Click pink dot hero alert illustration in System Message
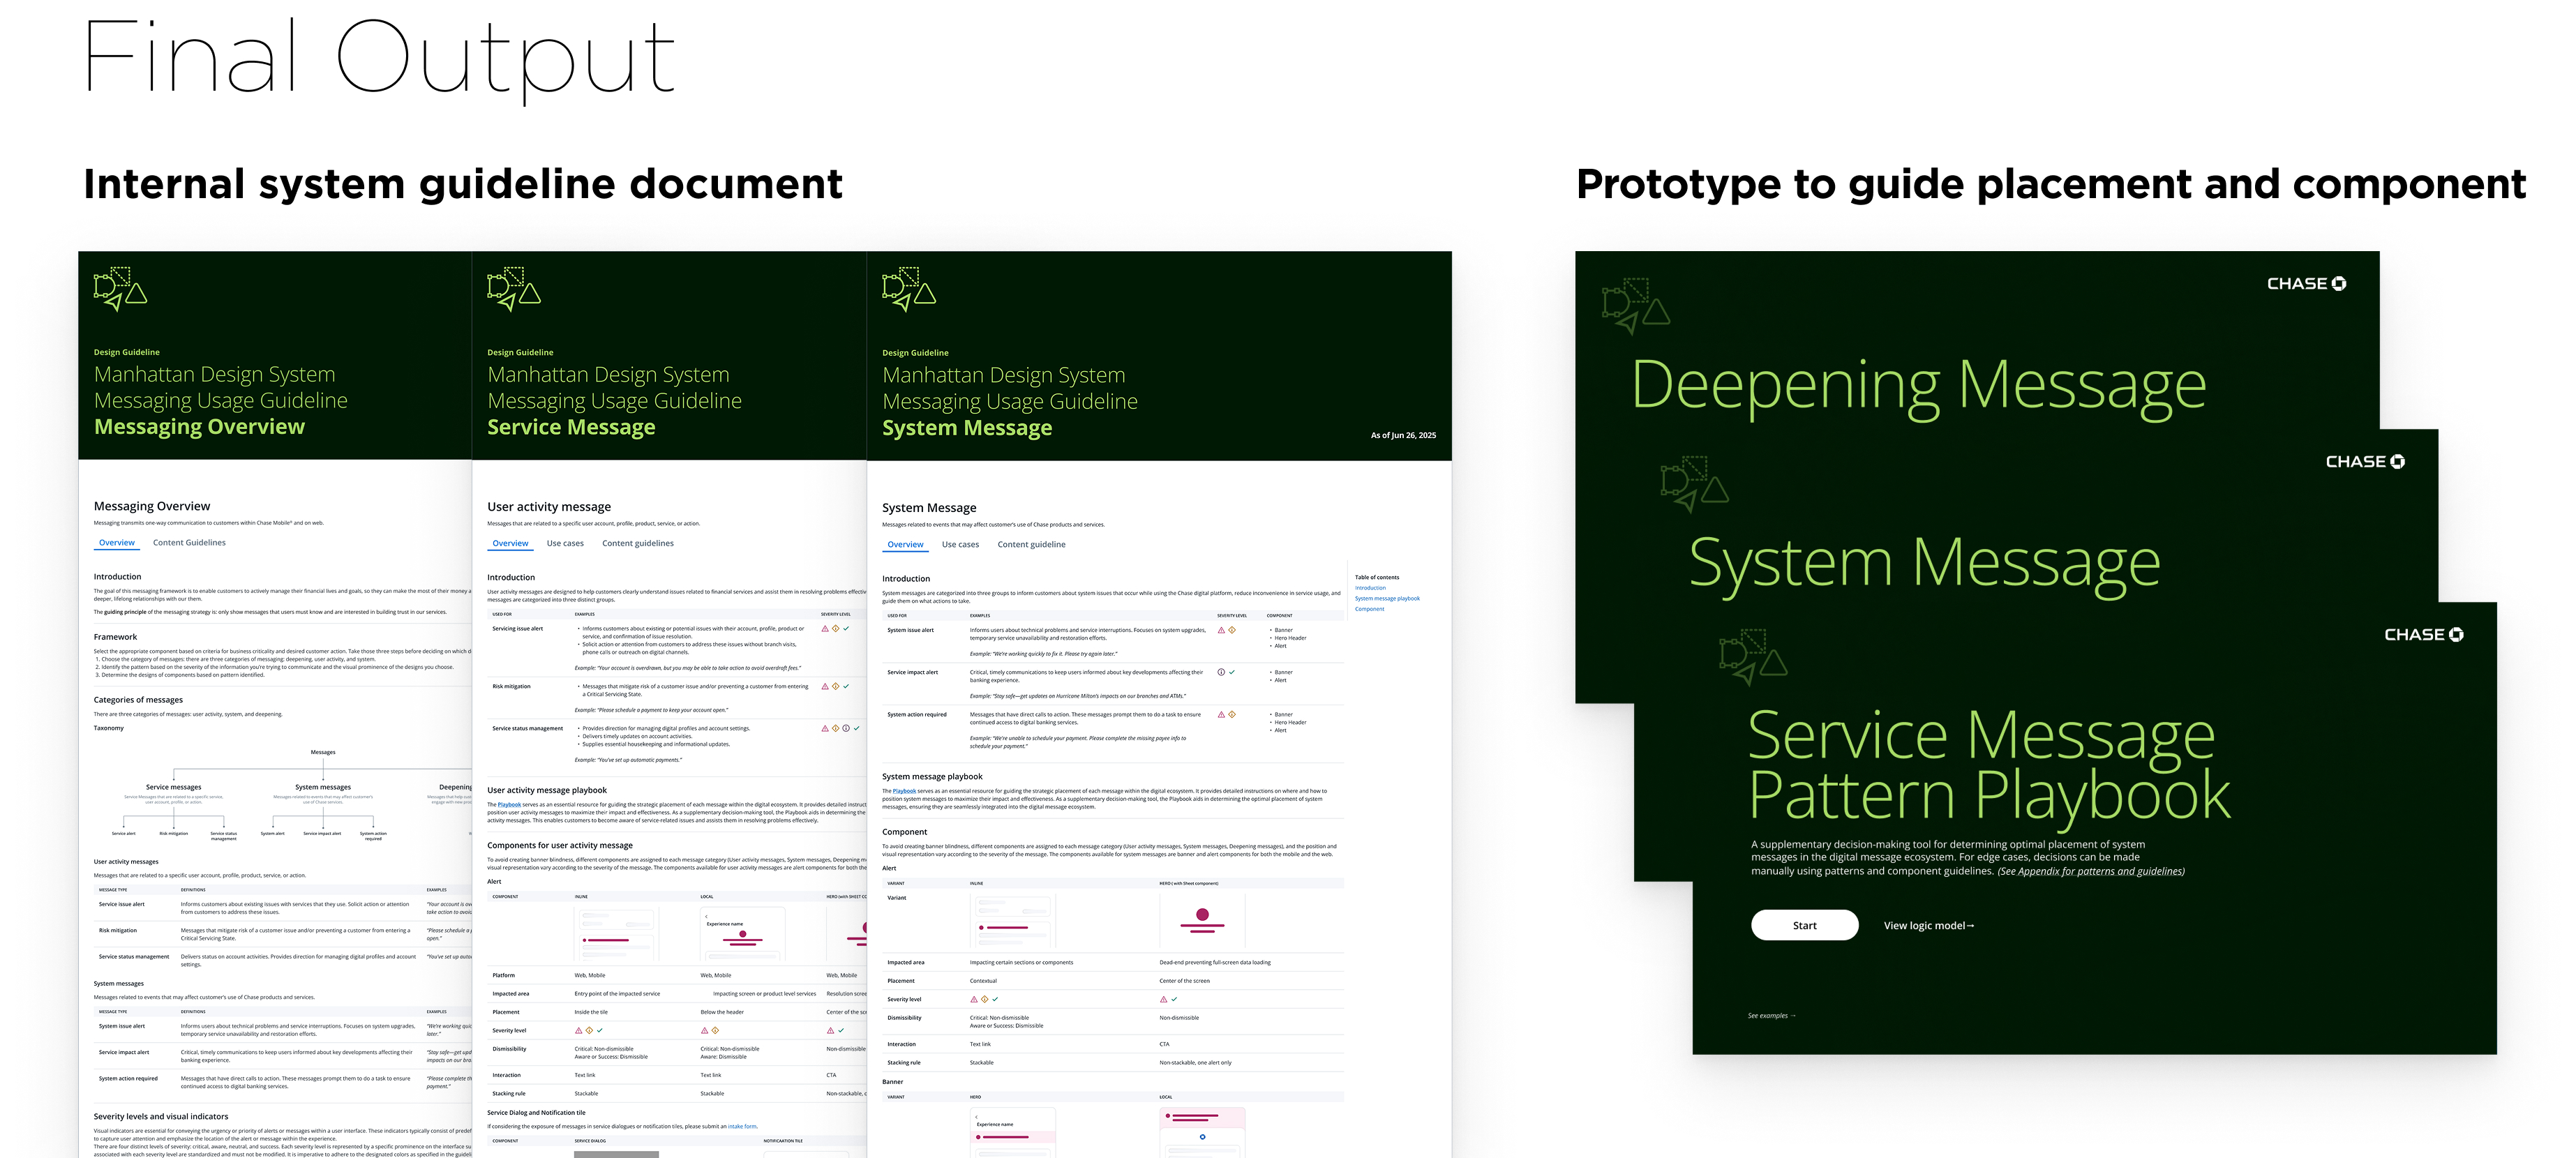Image resolution: width=2576 pixels, height=1158 pixels. [1202, 920]
